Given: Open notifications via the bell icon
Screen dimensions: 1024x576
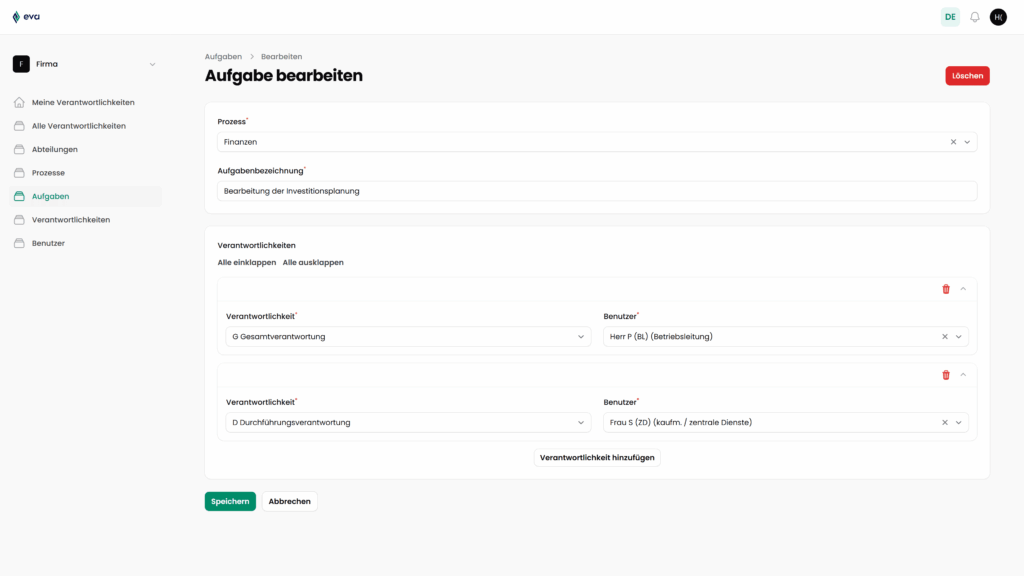Looking at the screenshot, I should (974, 17).
